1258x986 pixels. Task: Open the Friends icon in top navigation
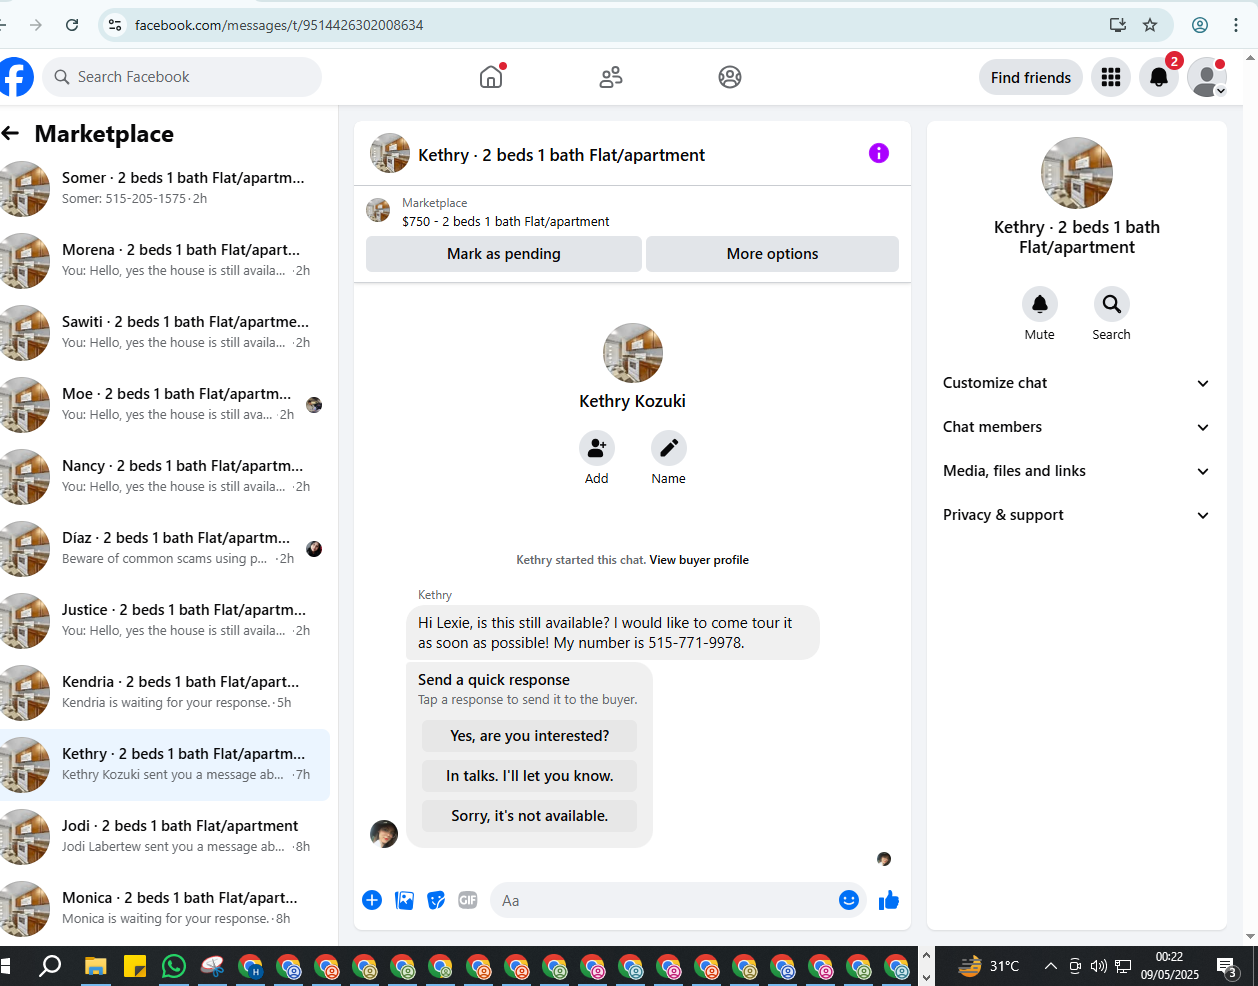tap(611, 77)
